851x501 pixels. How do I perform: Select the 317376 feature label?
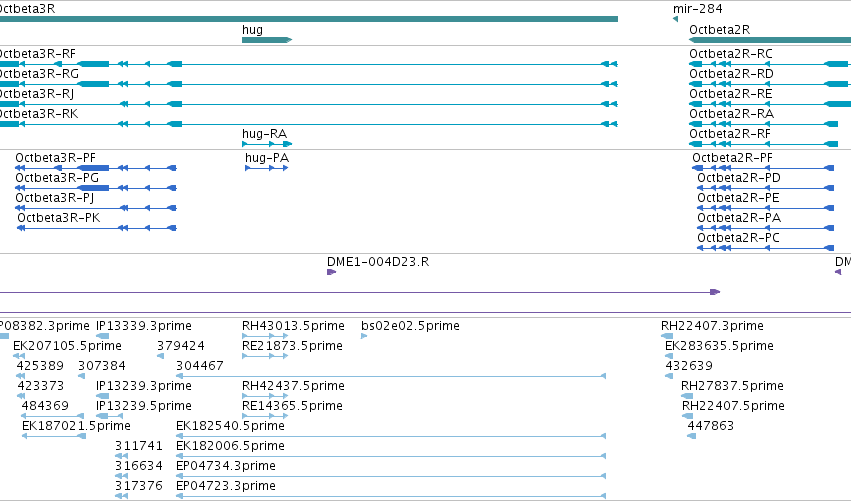138,487
